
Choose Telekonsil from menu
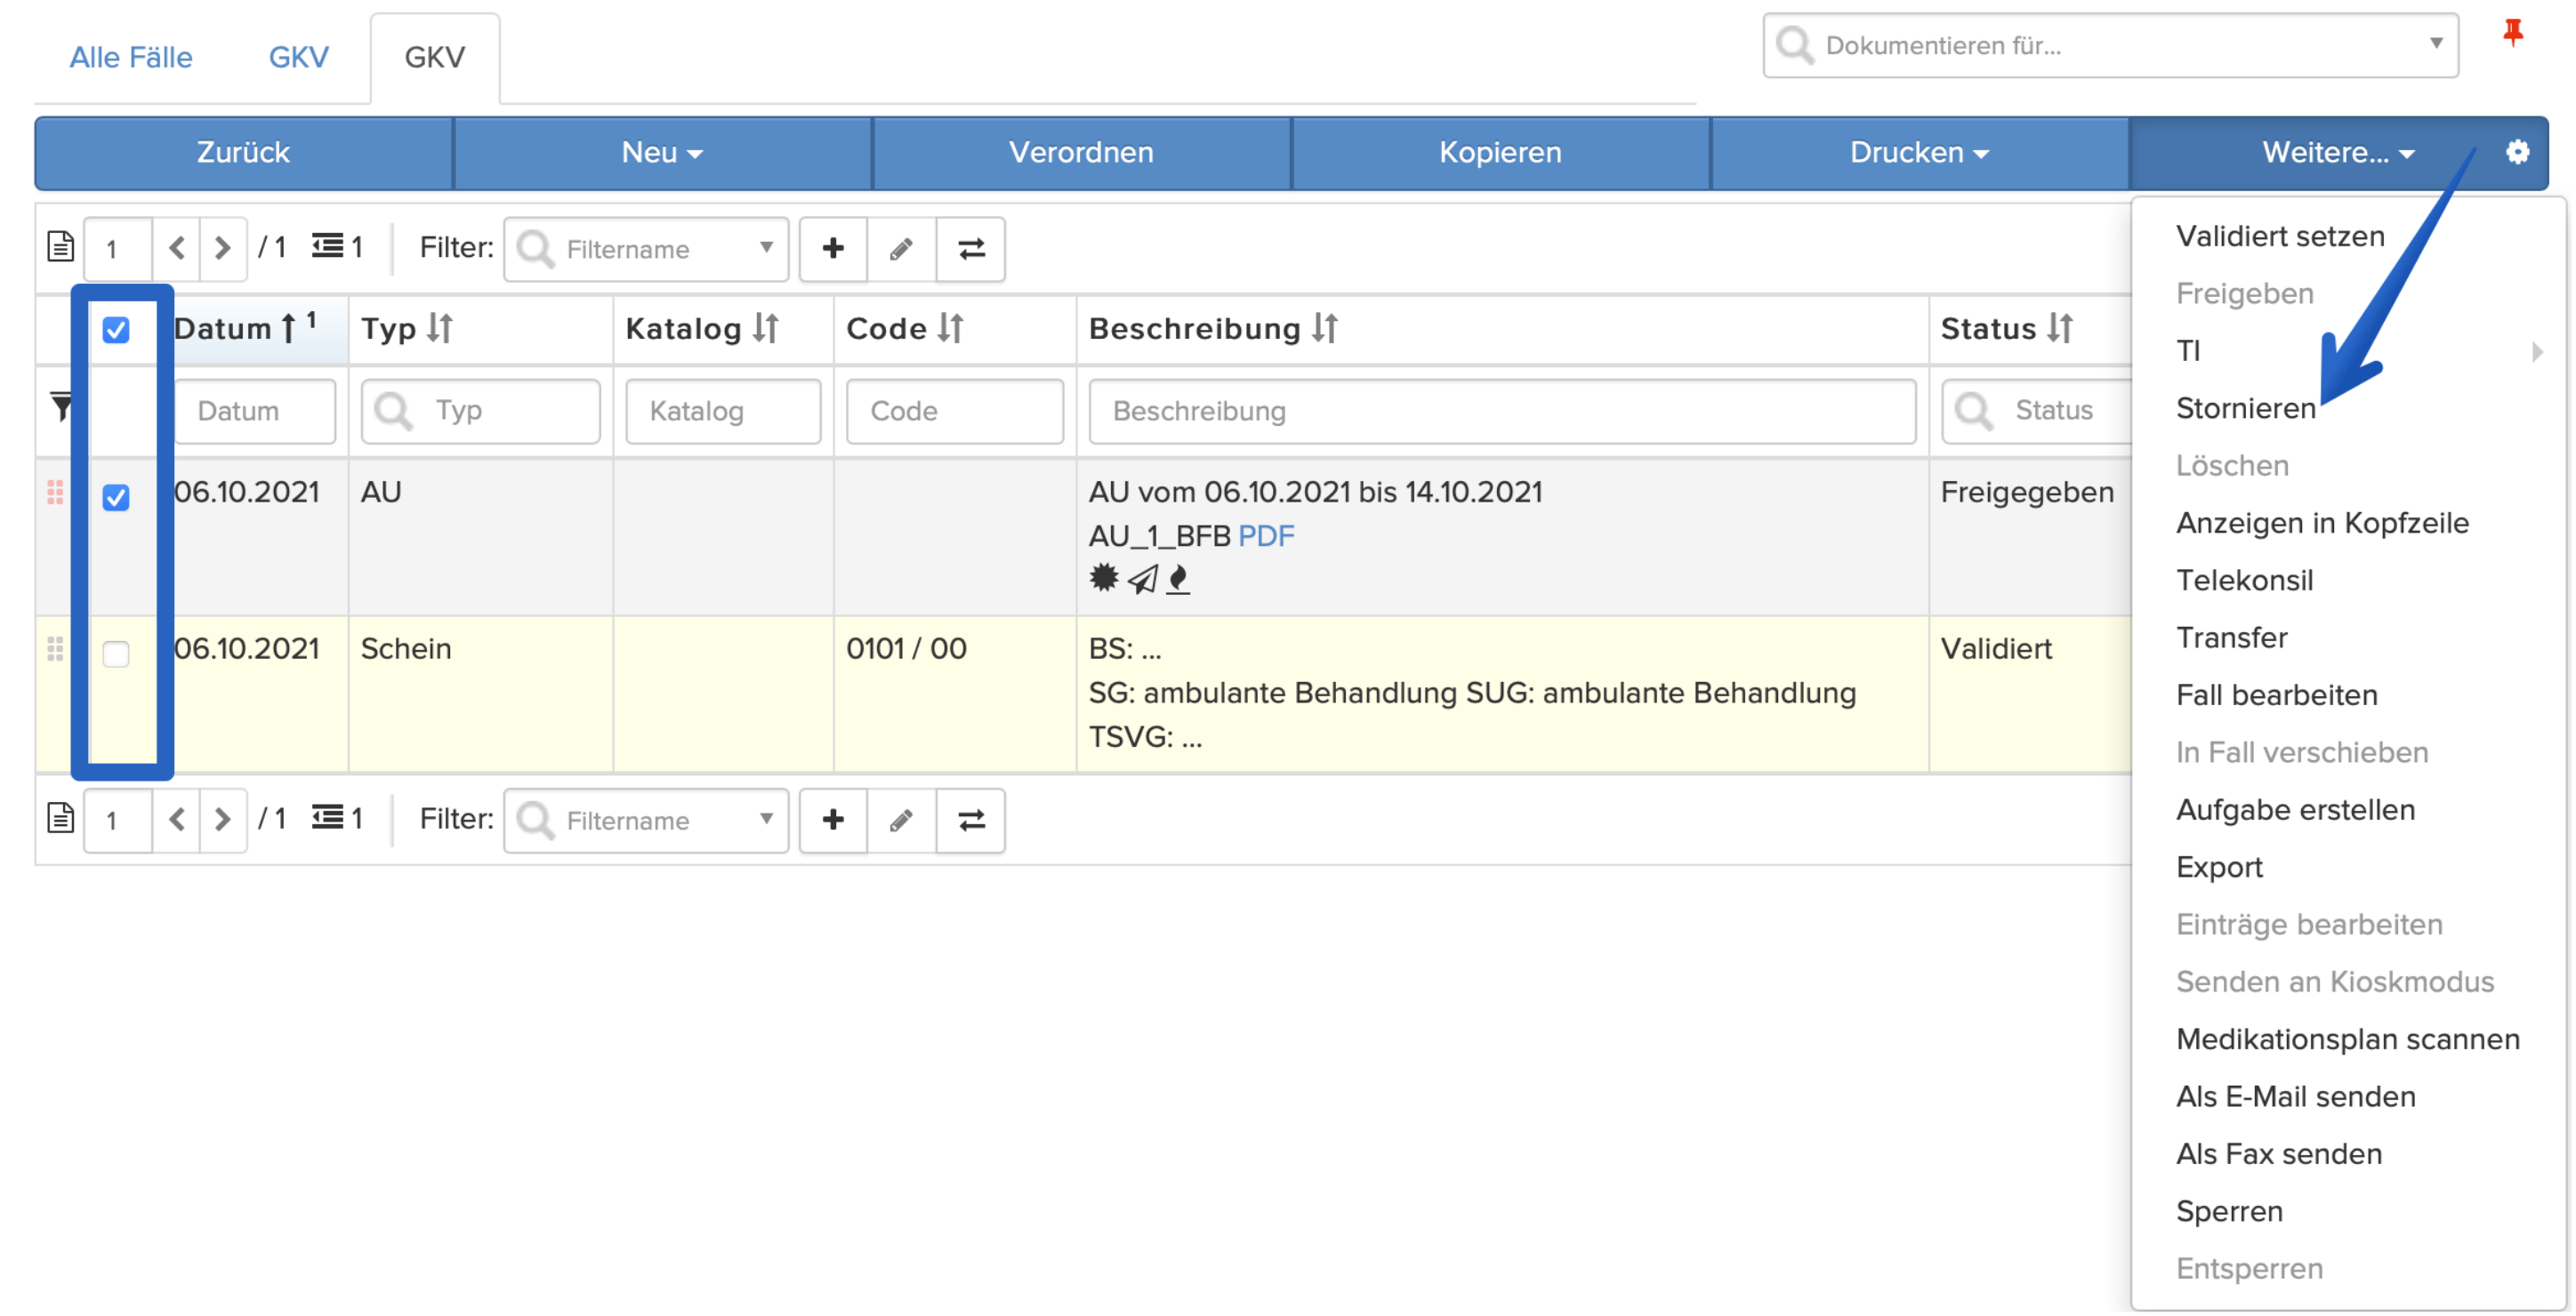tap(2244, 581)
